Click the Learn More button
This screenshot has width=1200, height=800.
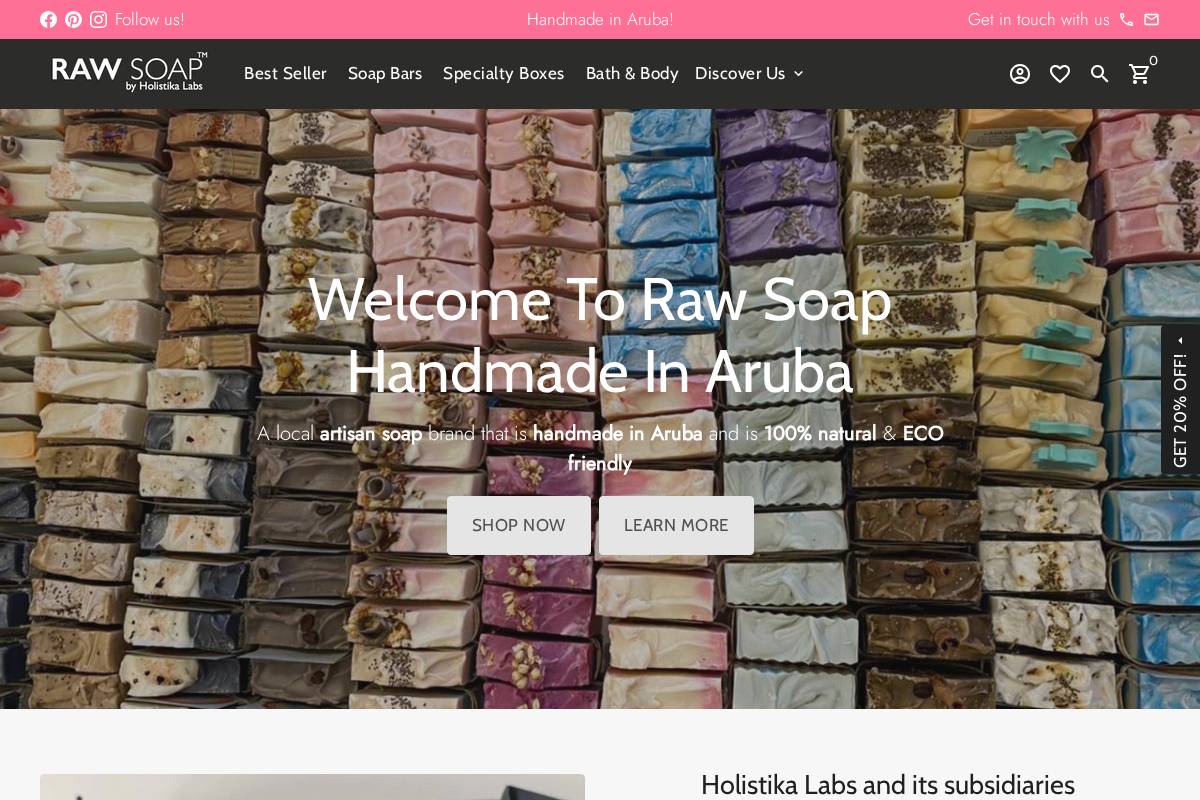[676, 525]
